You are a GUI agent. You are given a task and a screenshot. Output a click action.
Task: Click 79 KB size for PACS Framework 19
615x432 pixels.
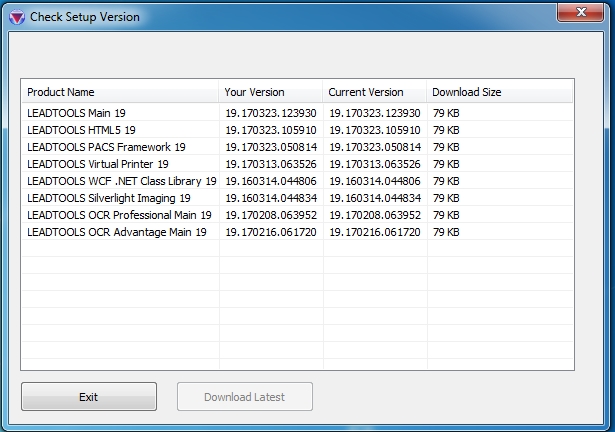tap(446, 147)
